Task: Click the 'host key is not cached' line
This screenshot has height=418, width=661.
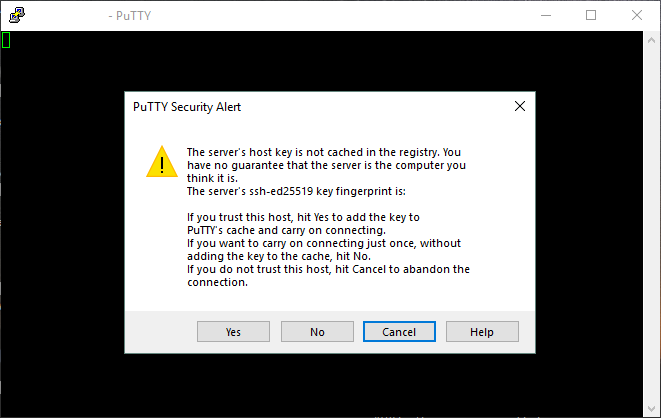Action: tap(322, 152)
